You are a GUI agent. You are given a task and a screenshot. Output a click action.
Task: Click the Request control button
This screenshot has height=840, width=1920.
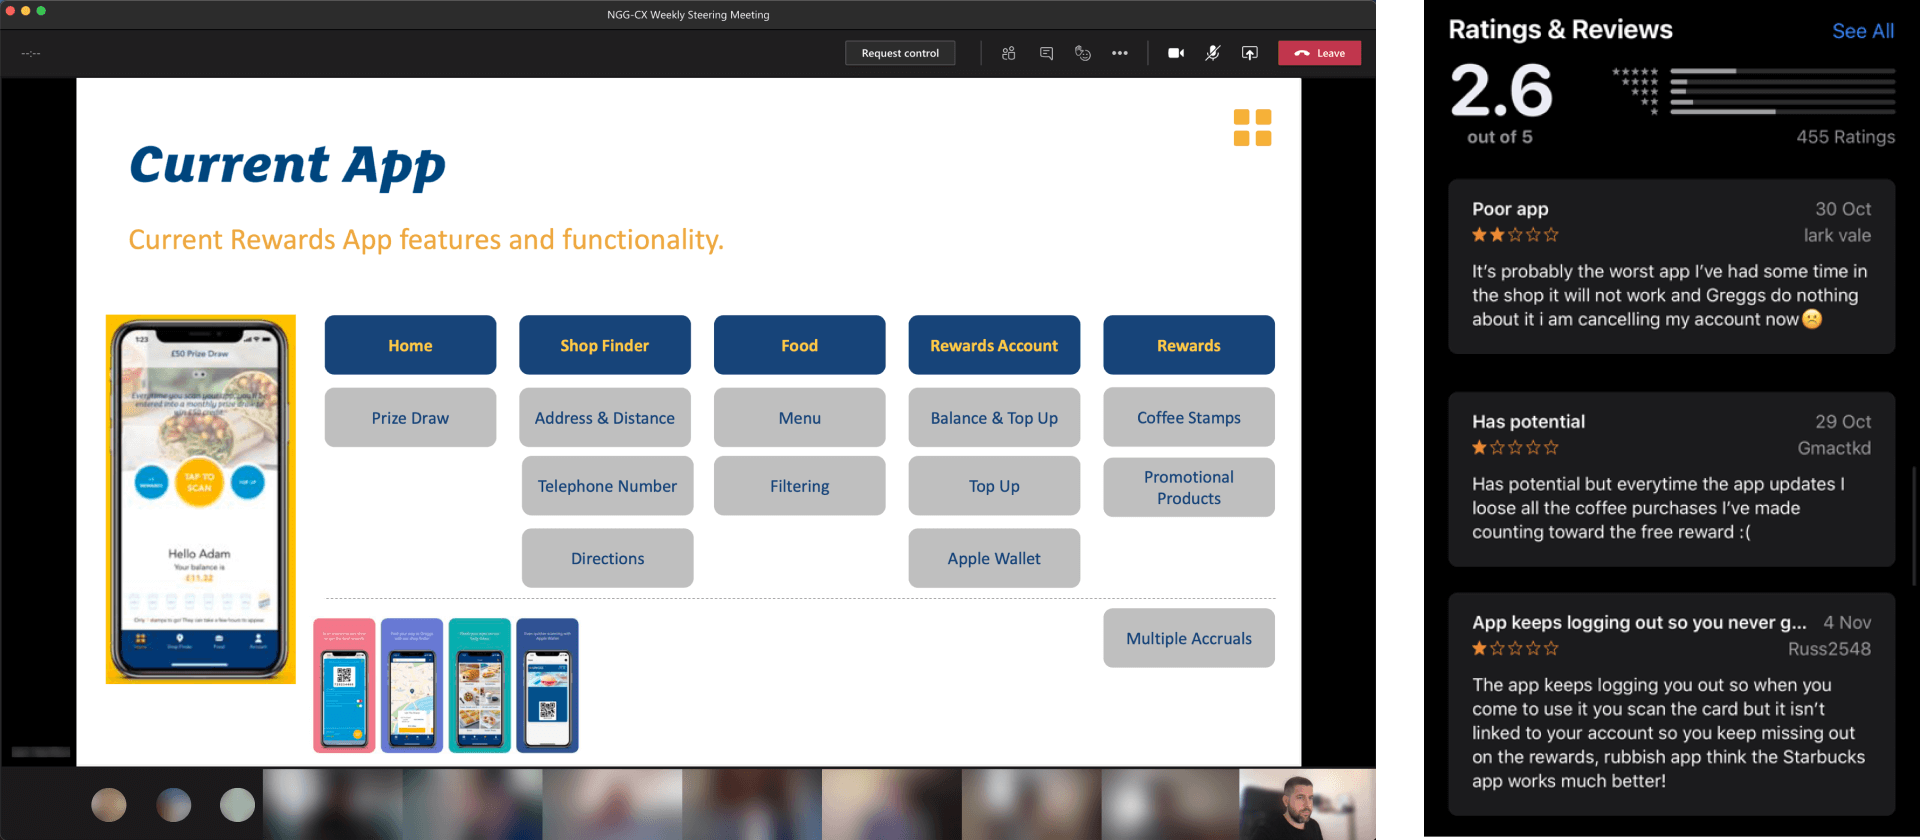tap(900, 53)
